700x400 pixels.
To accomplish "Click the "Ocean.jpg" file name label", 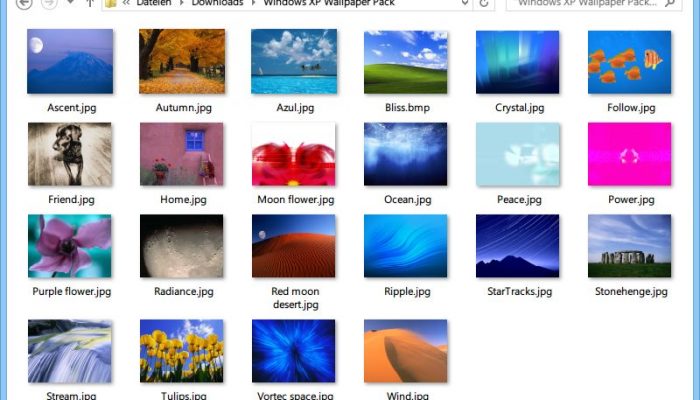I will [408, 200].
